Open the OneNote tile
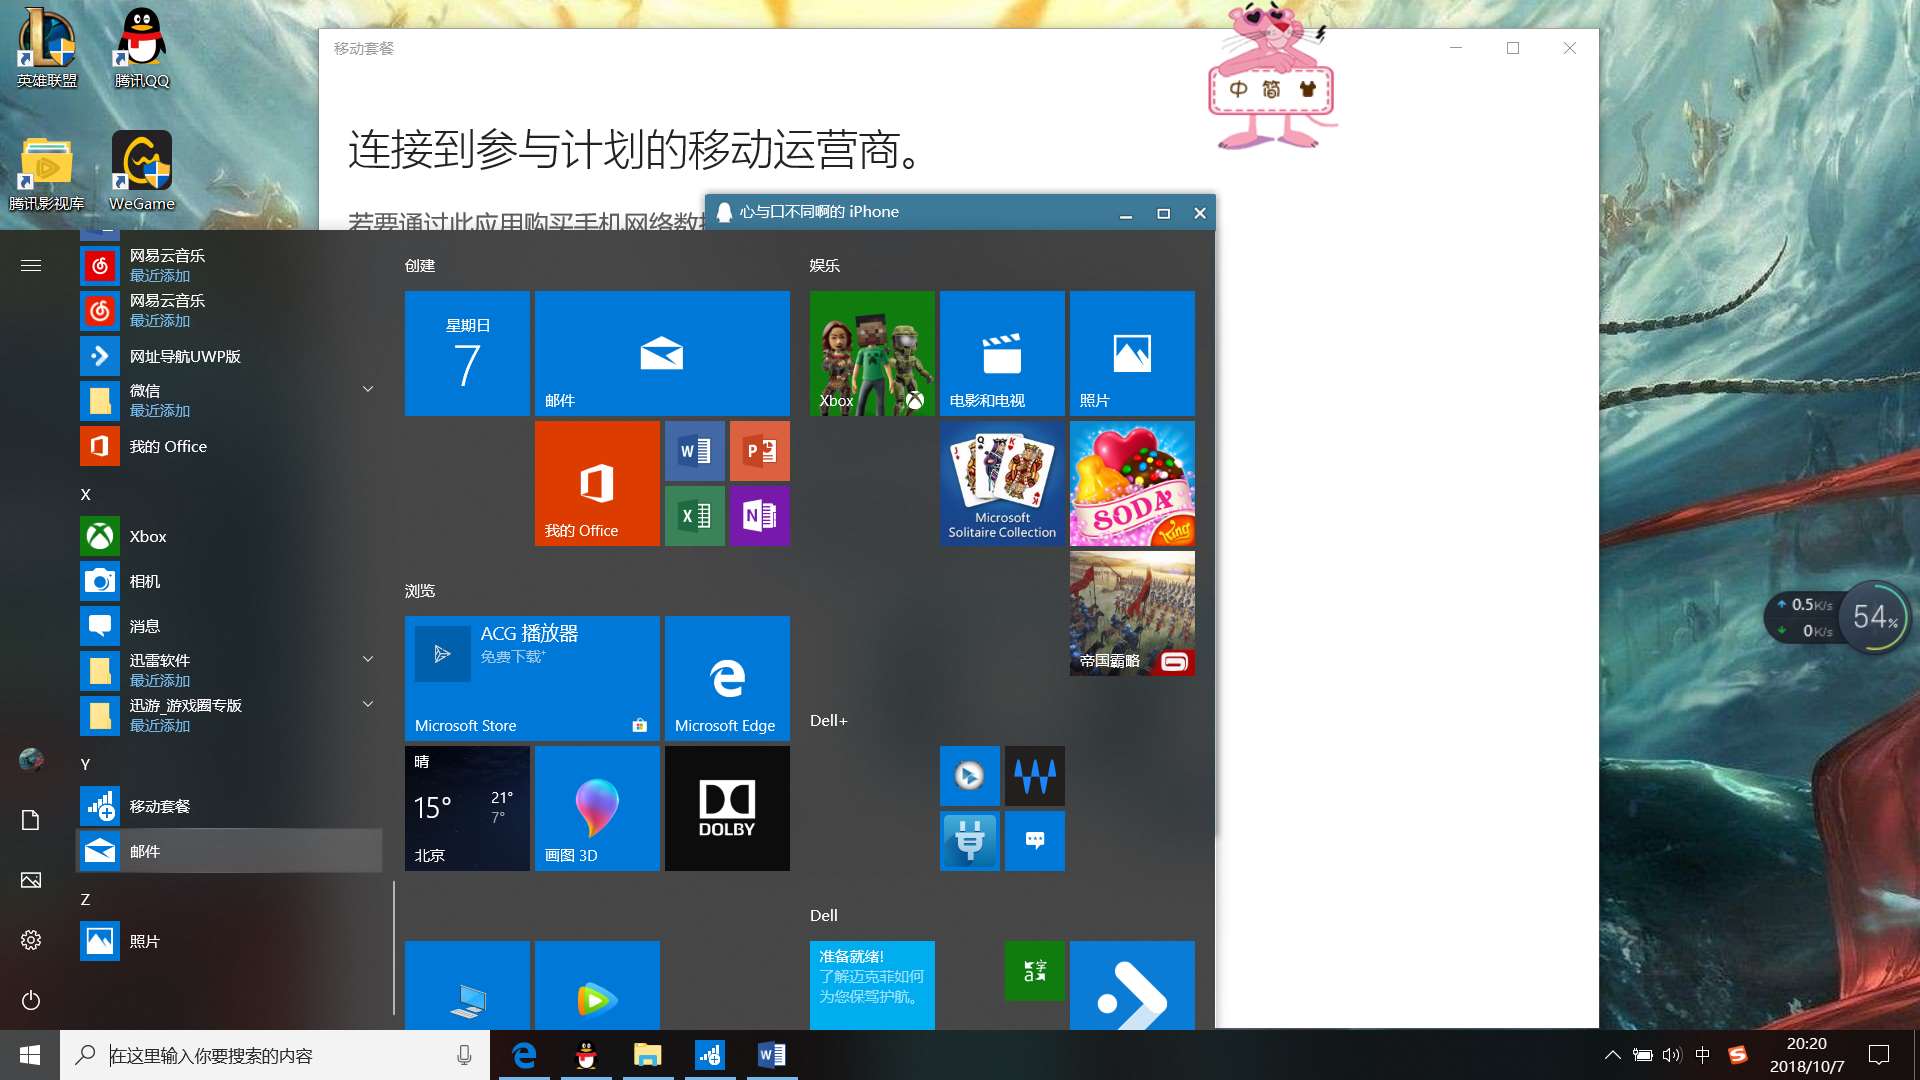 pos(760,516)
